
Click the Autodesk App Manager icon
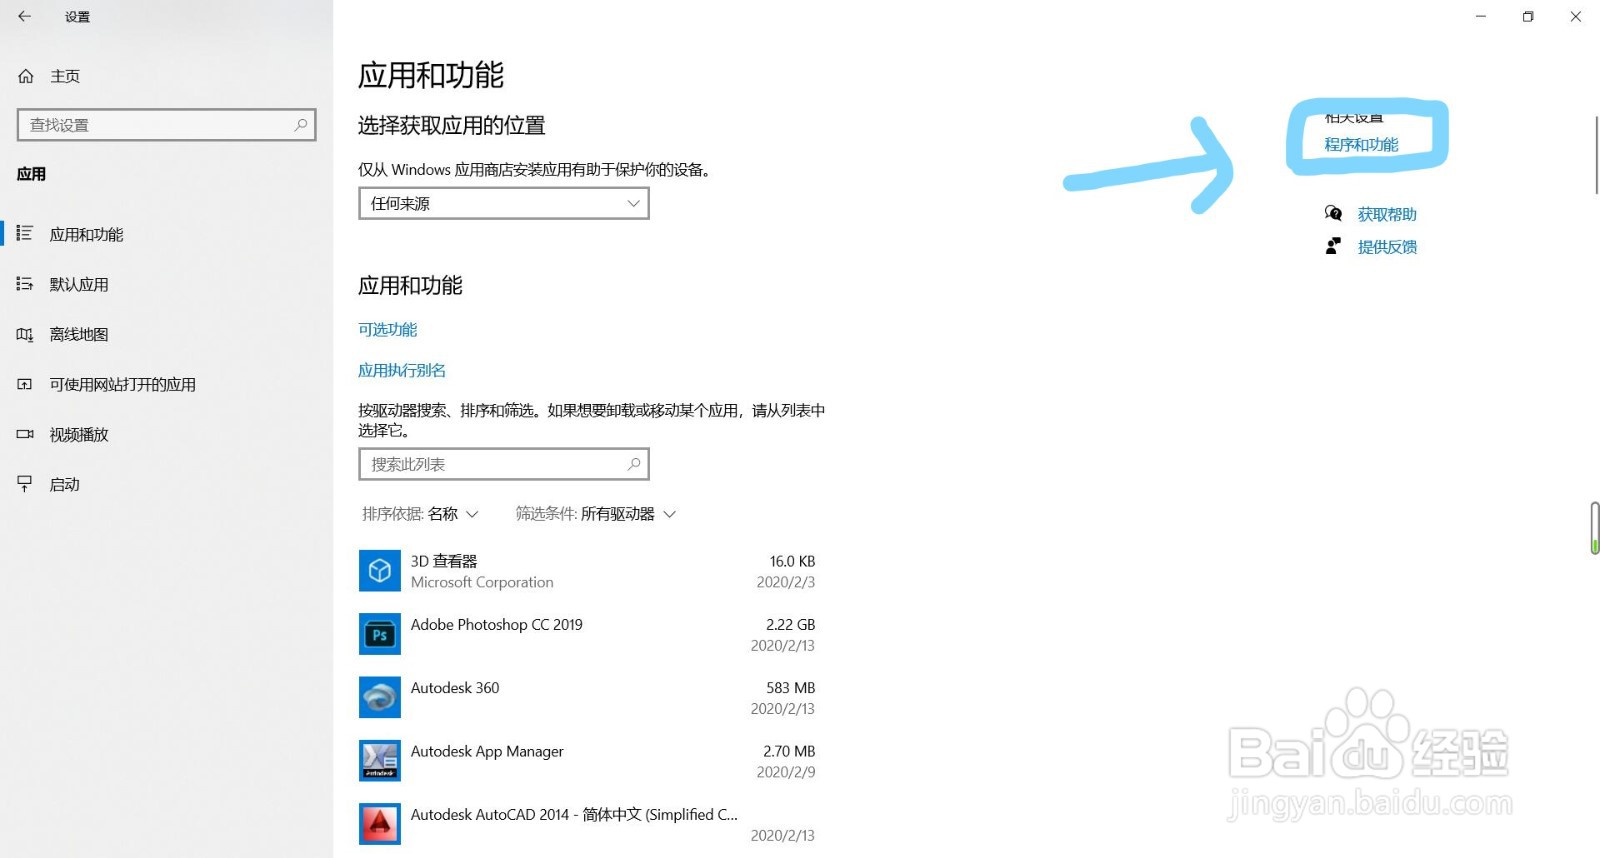click(x=380, y=761)
